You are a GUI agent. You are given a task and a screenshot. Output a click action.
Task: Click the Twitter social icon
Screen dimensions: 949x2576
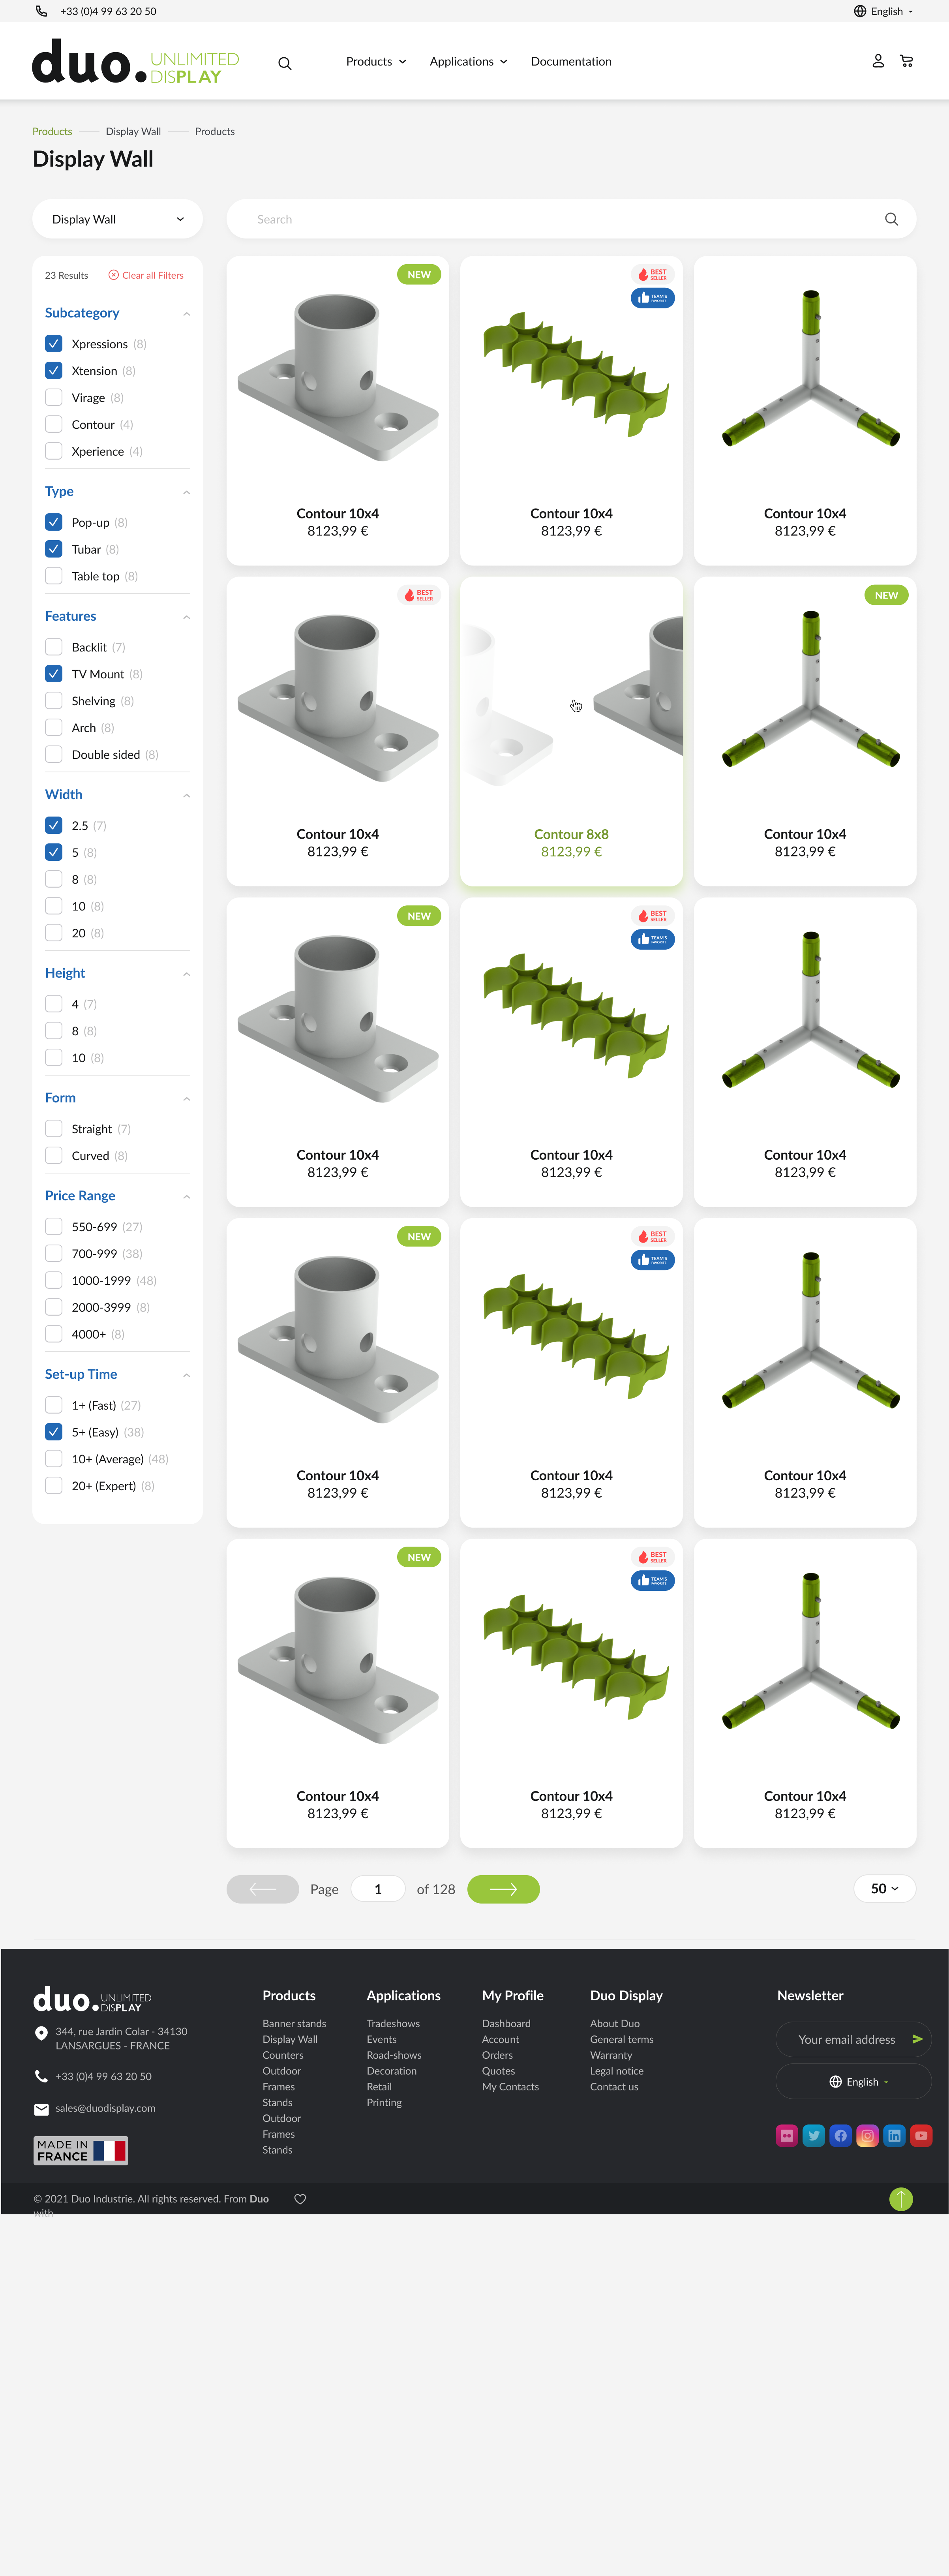click(x=814, y=2136)
